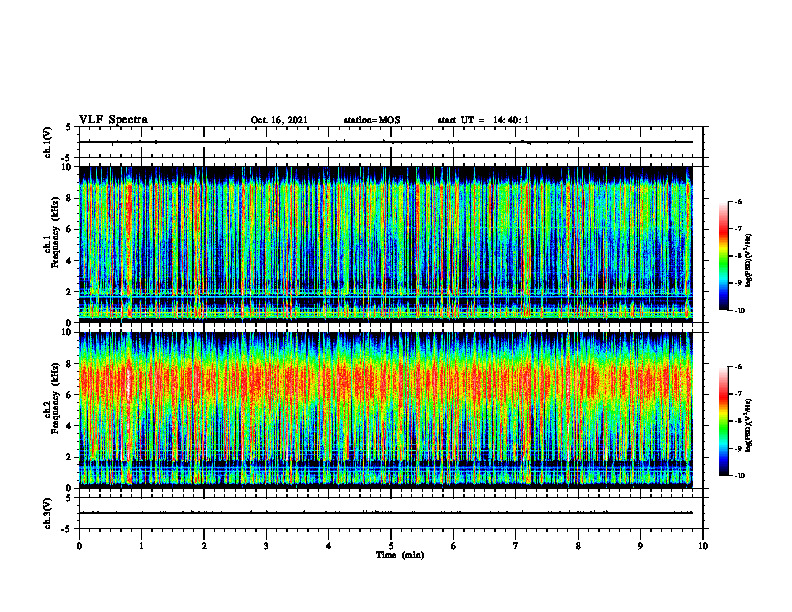792x612 pixels.
Task: Click the "Time (min)" x-axis title
Action: tap(400, 555)
